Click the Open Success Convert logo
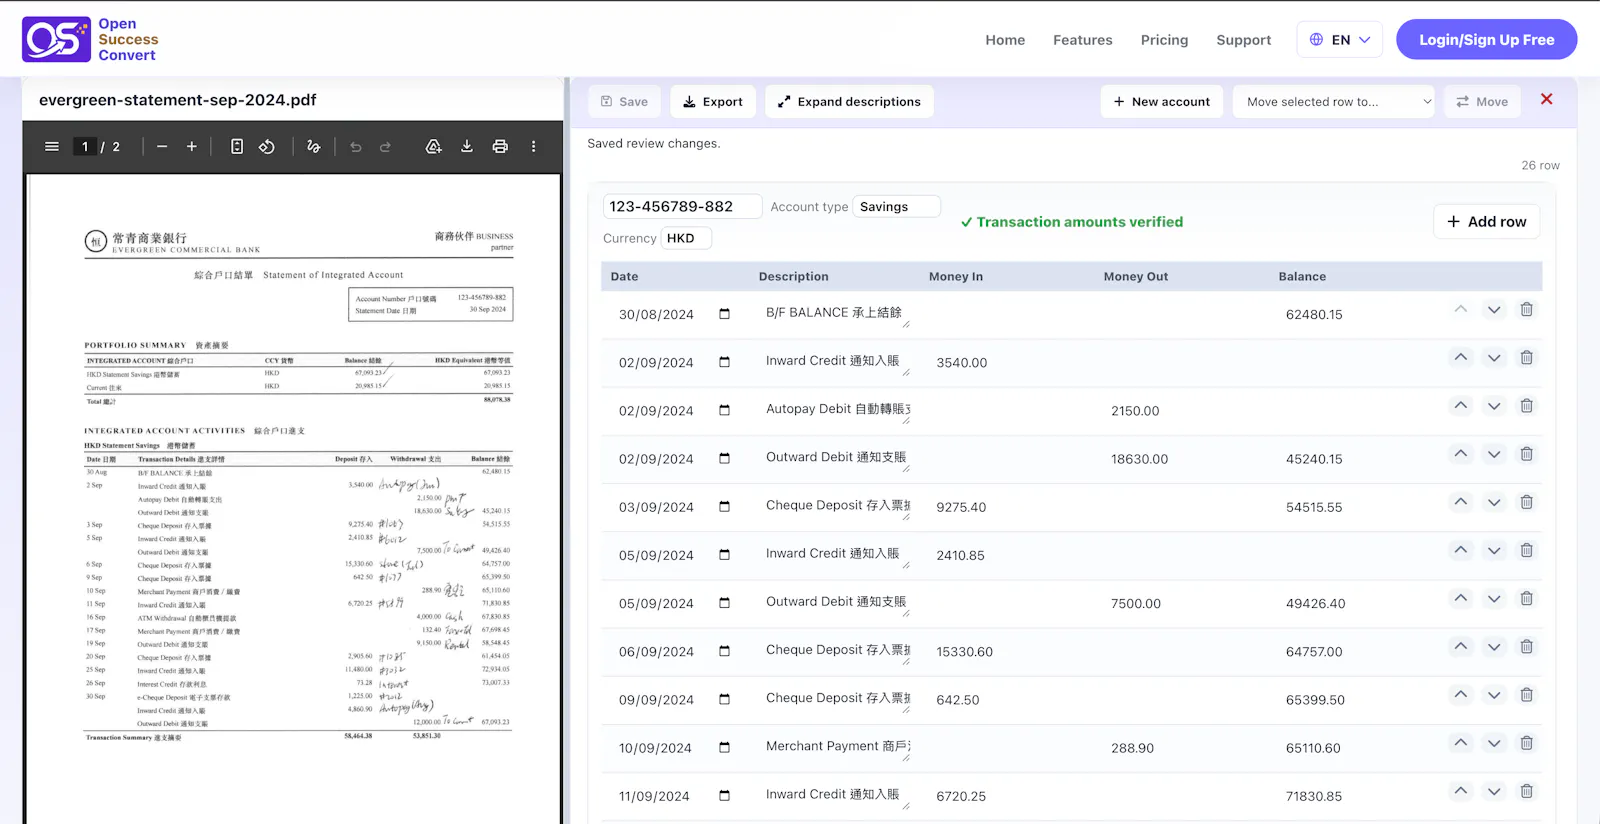 90,40
